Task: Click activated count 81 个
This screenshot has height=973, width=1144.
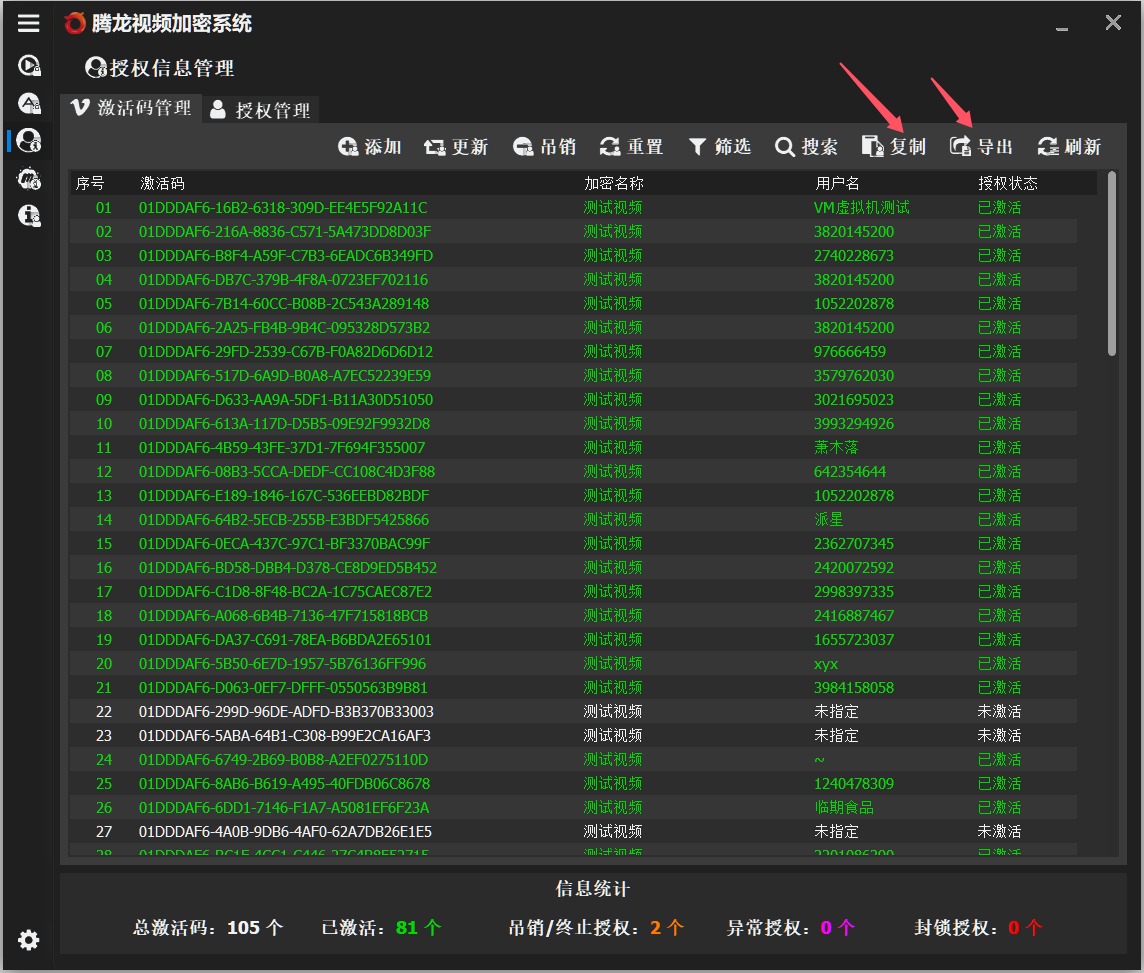Action: (418, 928)
